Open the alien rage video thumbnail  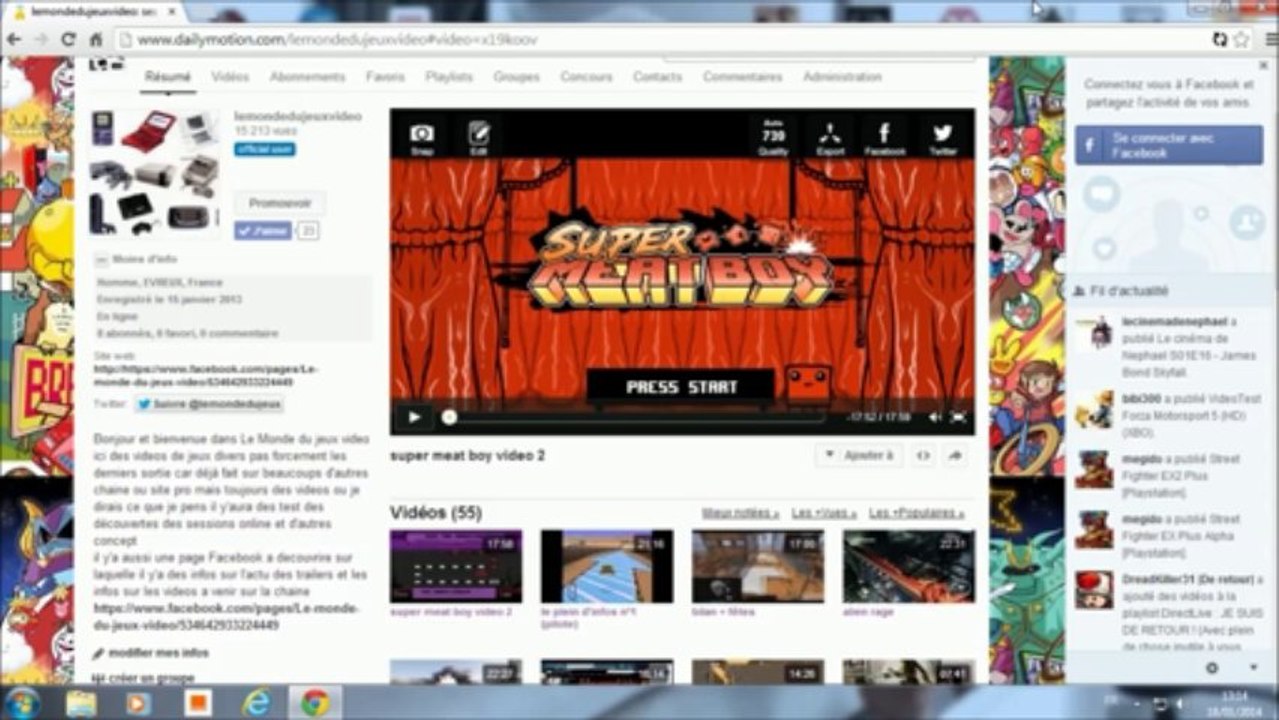(909, 566)
